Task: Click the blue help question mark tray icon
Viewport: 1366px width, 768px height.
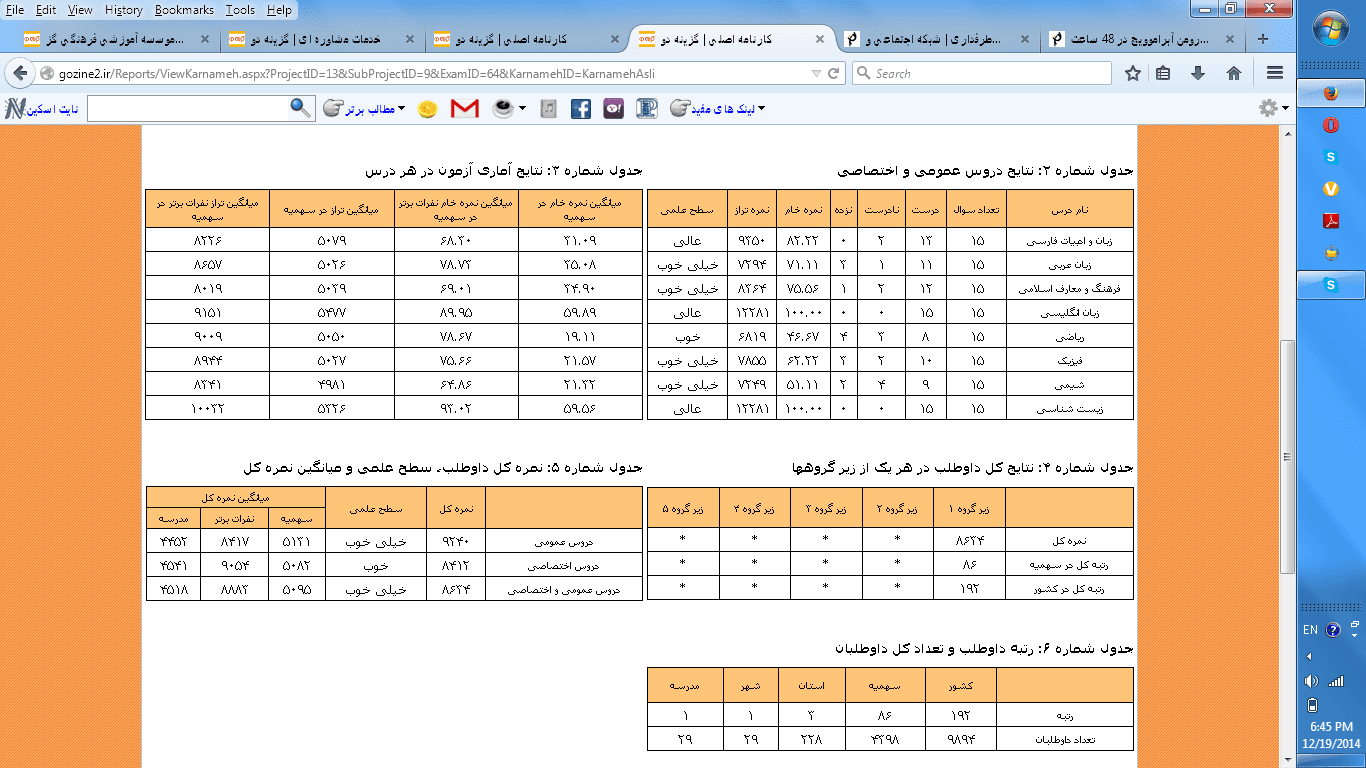Action: pos(1333,630)
